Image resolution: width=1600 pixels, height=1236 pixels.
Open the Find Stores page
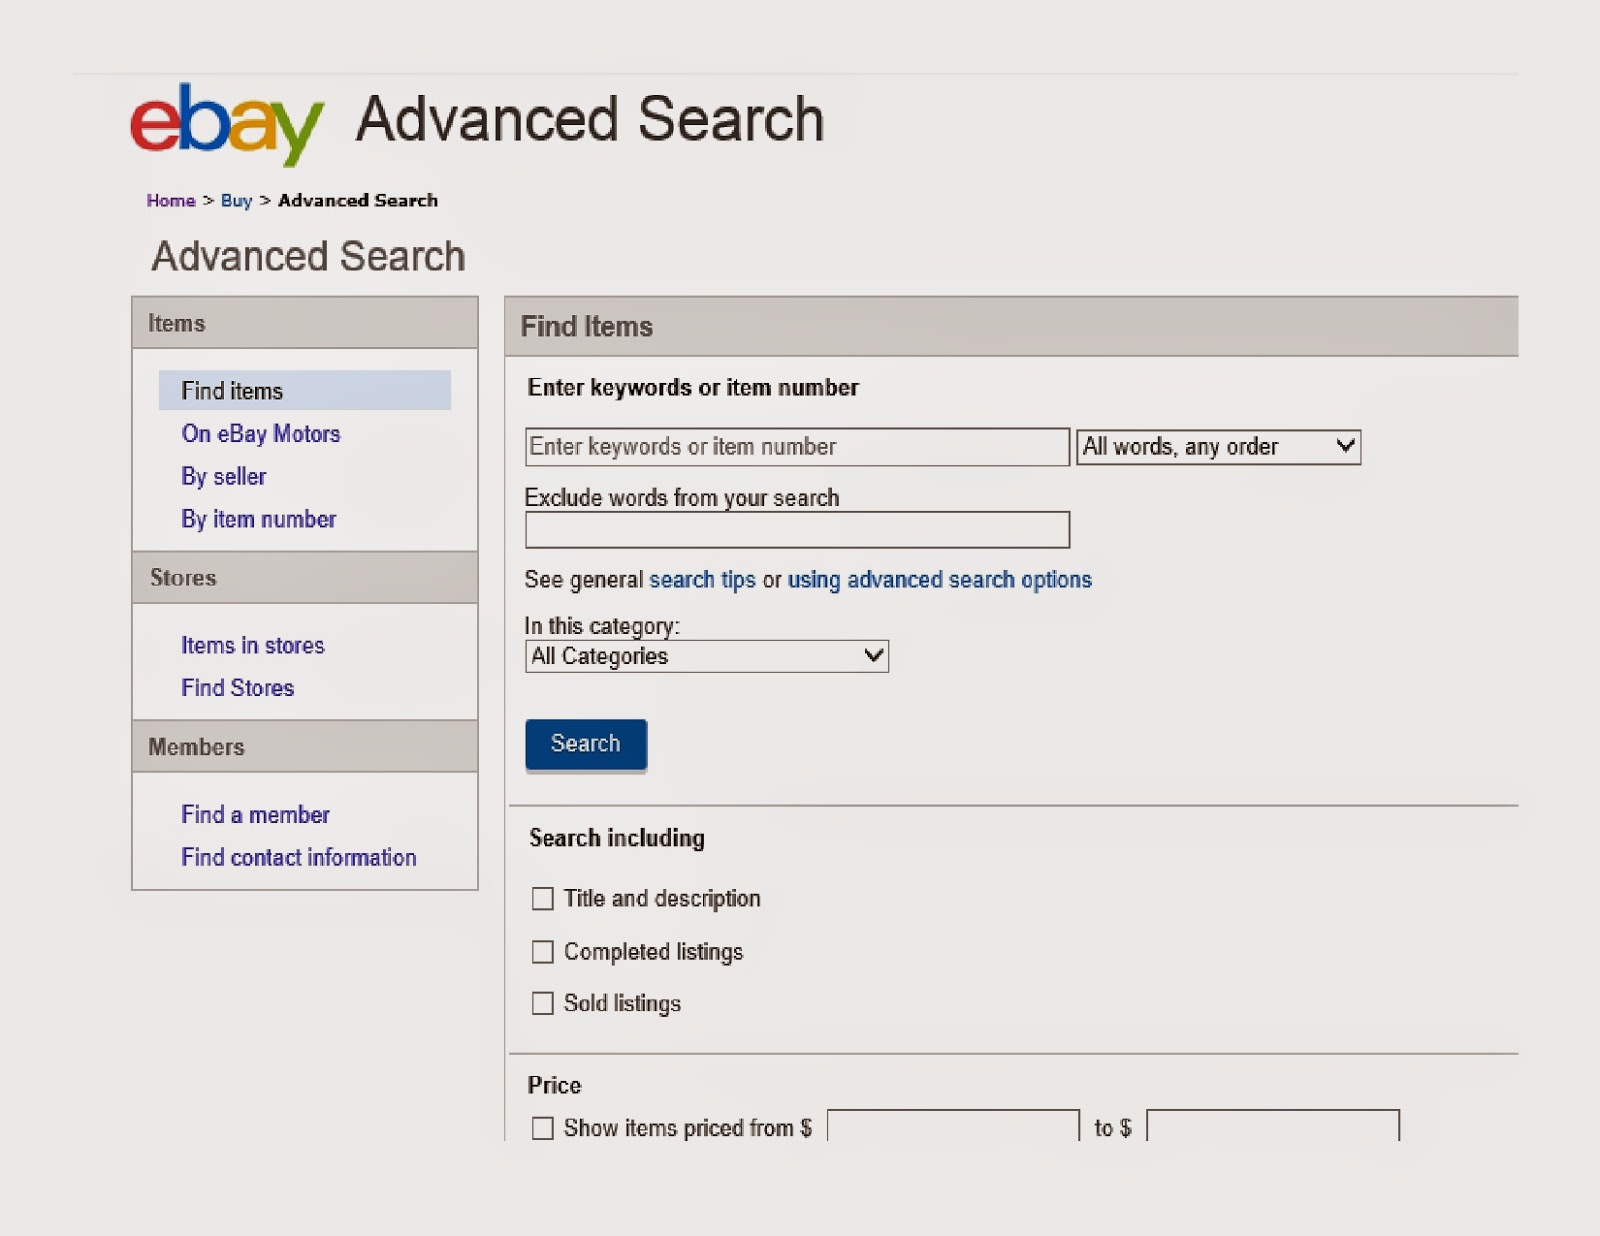237,687
